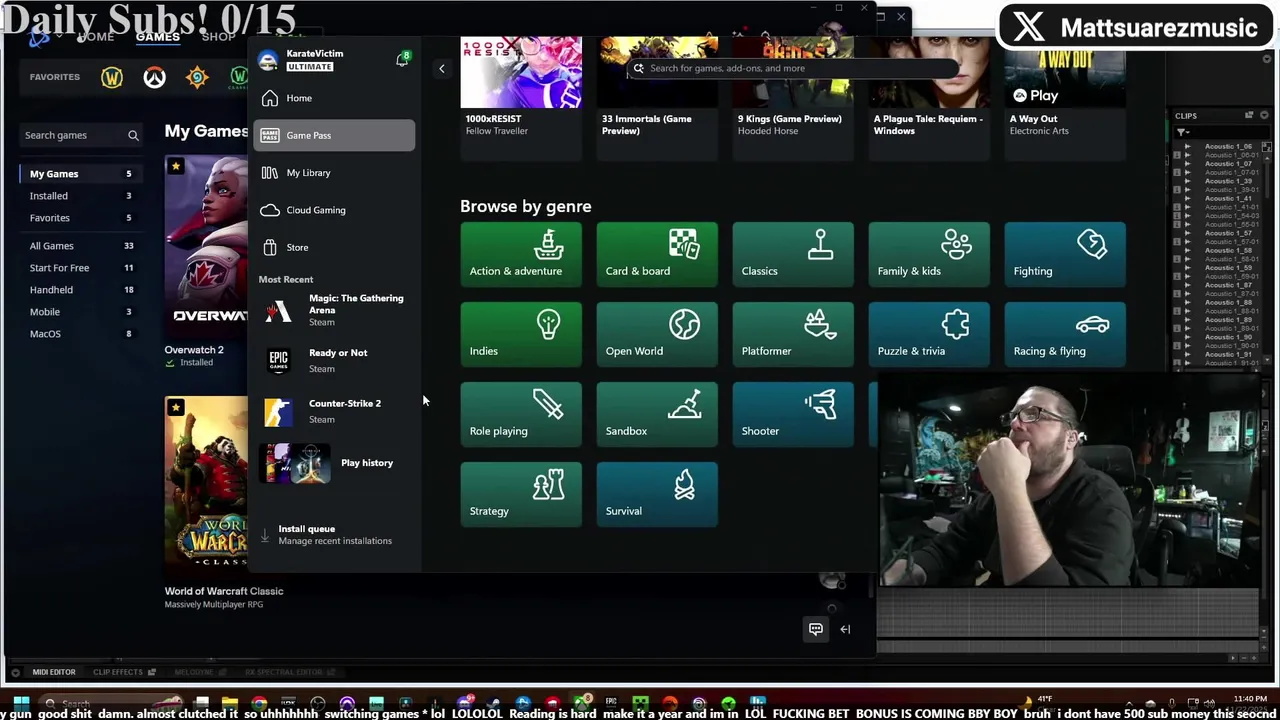This screenshot has height=720, width=1280.
Task: Browse the Fighting genre
Action: coord(1065,254)
